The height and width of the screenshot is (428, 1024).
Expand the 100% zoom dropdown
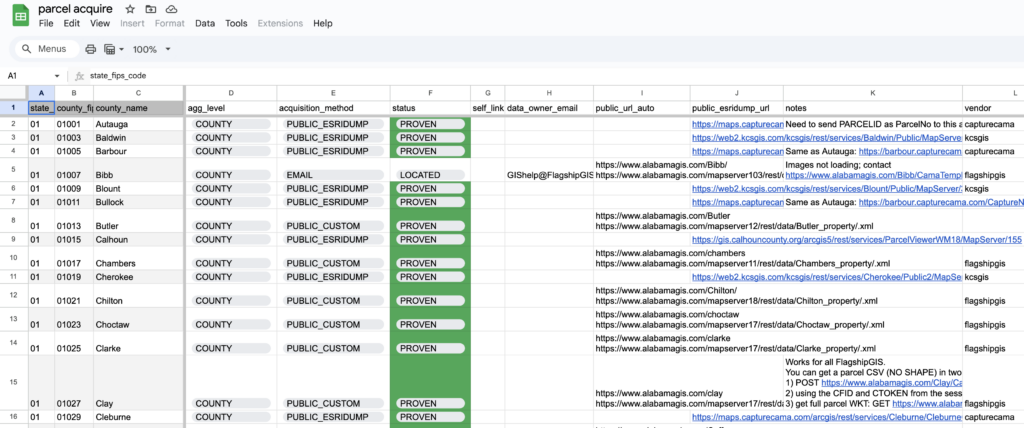[x=168, y=49]
